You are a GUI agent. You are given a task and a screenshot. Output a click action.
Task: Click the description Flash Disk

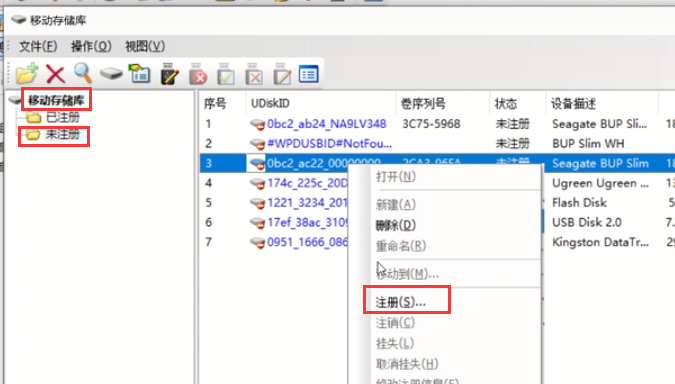tap(579, 203)
